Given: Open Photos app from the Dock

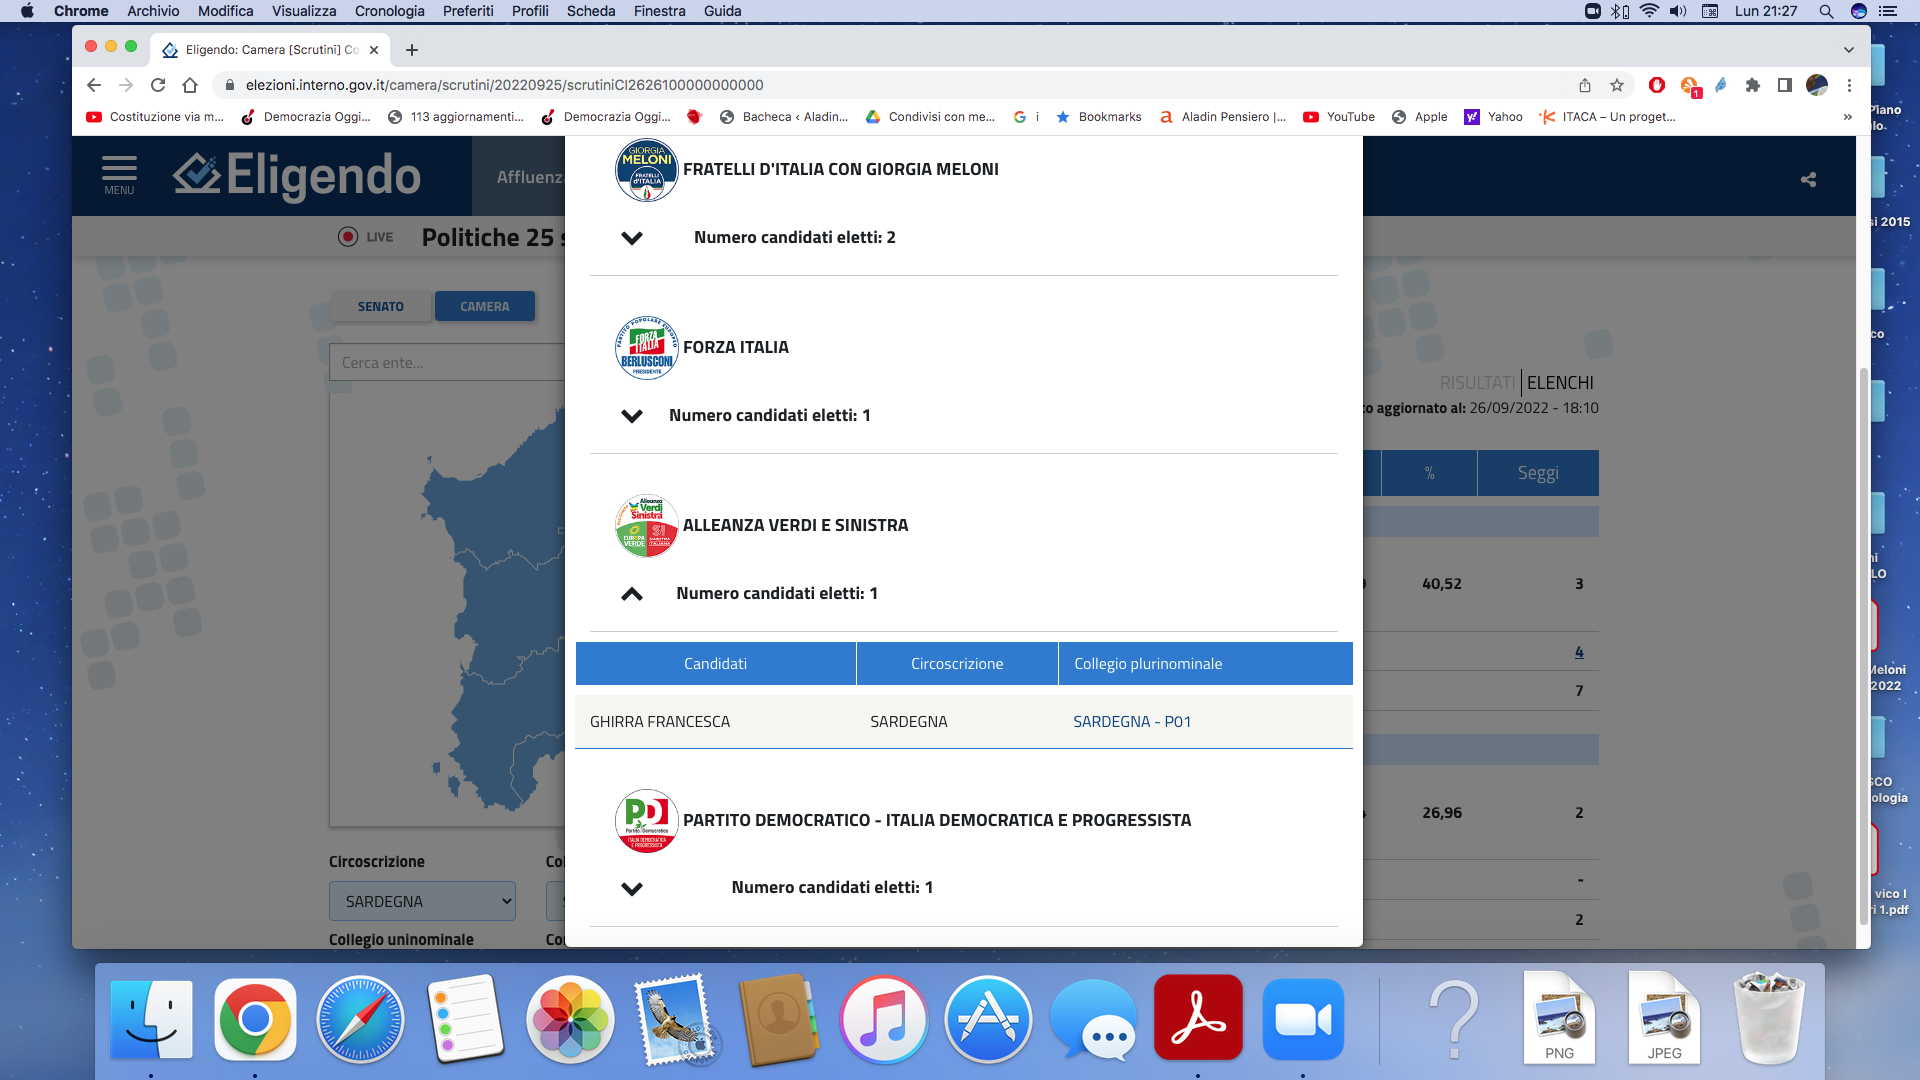Looking at the screenshot, I should pyautogui.click(x=570, y=1019).
